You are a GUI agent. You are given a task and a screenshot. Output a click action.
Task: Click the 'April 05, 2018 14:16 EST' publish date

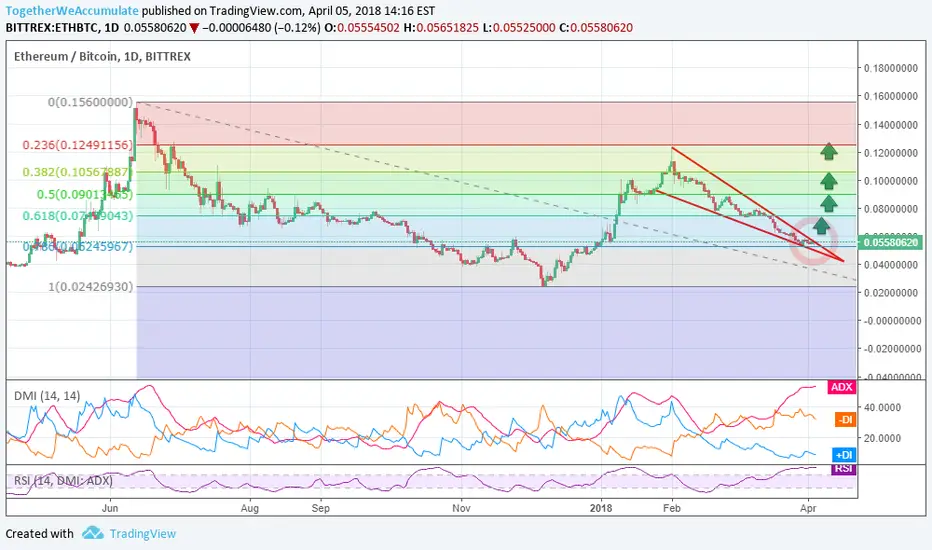tap(372, 11)
